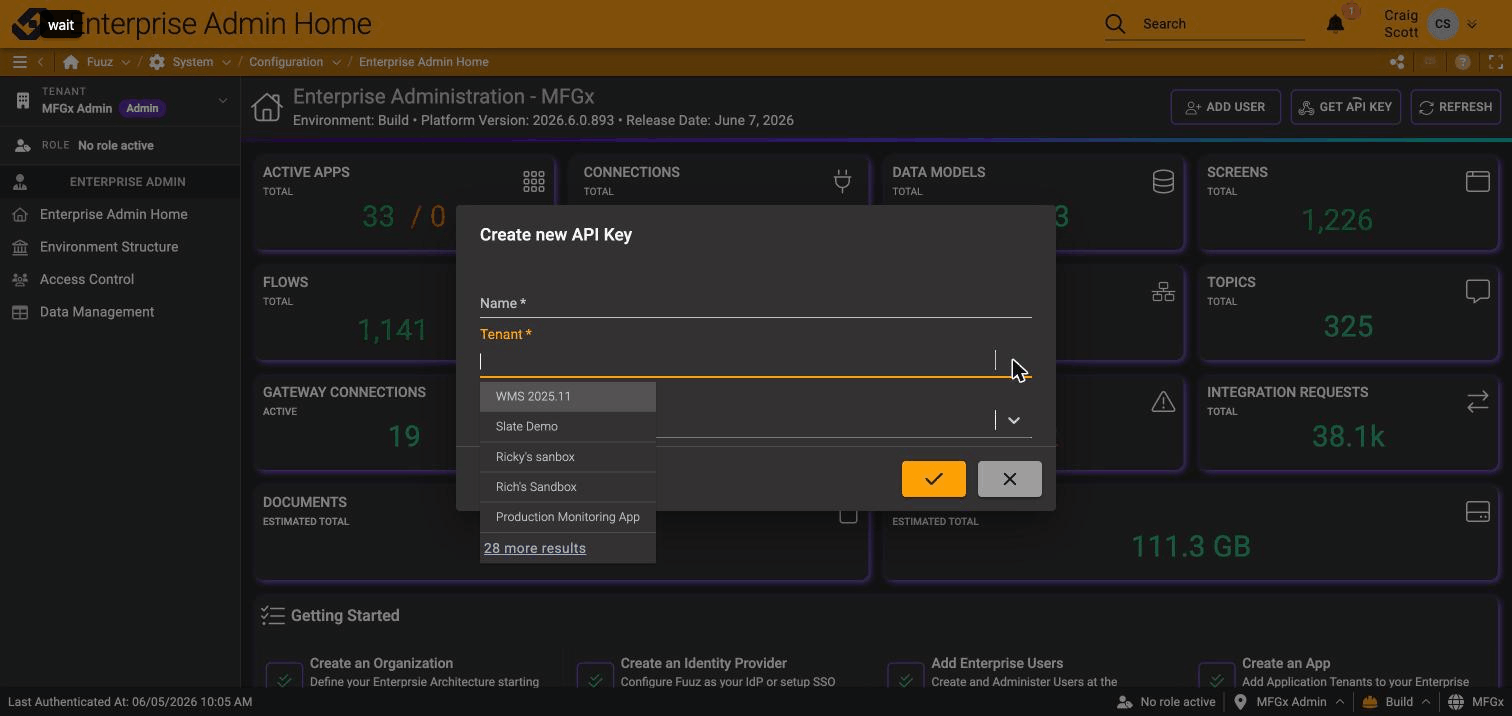Screen dimensions: 1512x716
Task: Select WMS 2025.11 tenant option
Action: [568, 396]
